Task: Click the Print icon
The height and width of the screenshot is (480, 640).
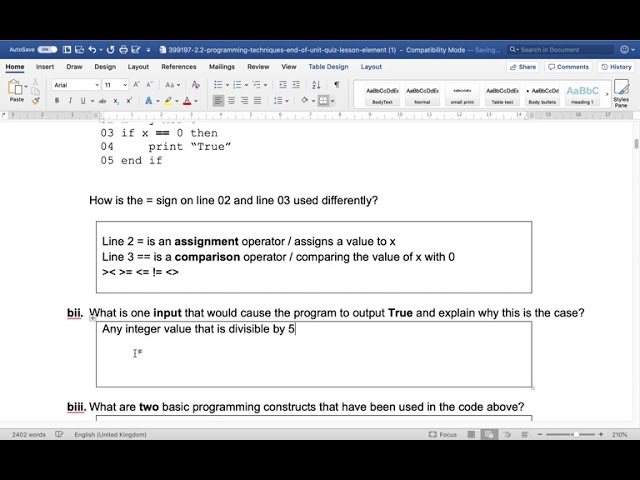Action: pos(124,50)
